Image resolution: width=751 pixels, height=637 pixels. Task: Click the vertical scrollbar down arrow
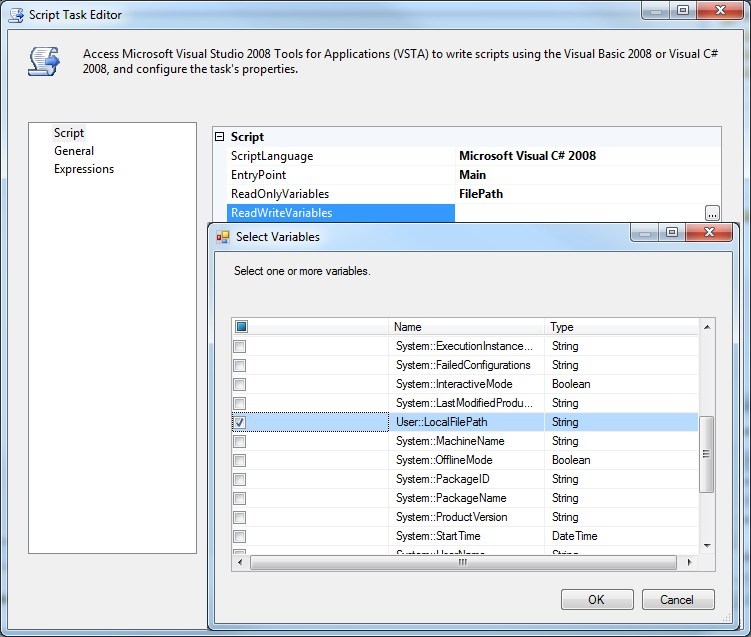click(x=707, y=546)
